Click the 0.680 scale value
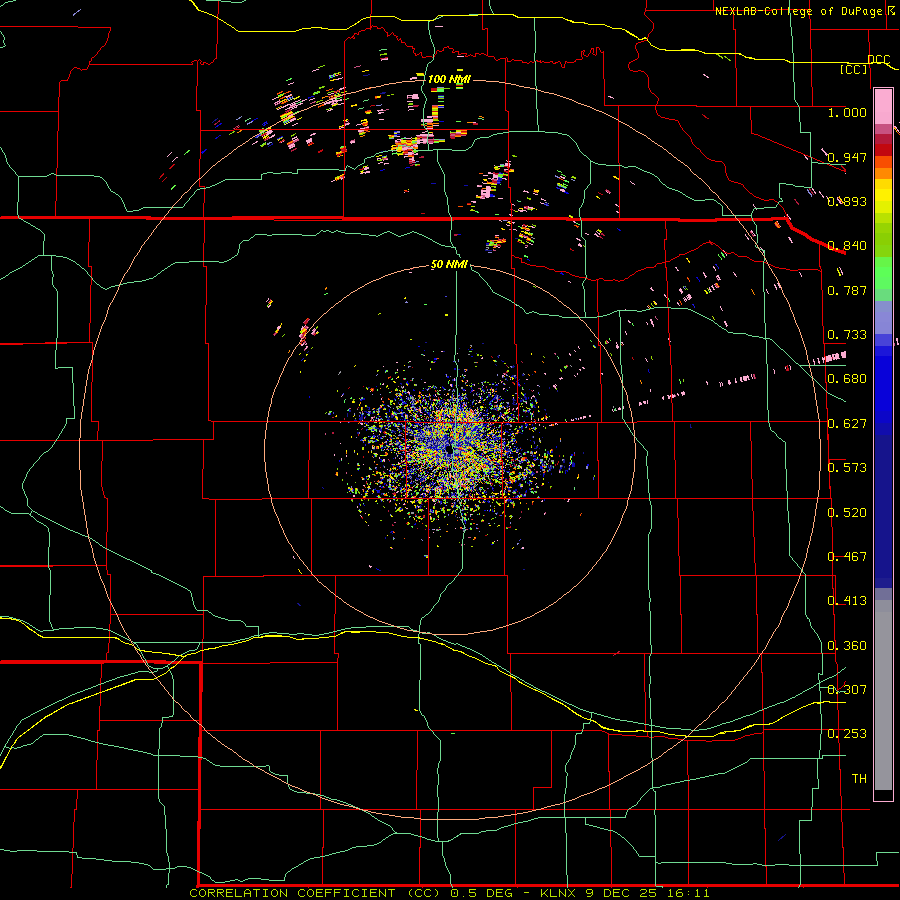Viewport: 900px width, 900px height. [x=847, y=379]
